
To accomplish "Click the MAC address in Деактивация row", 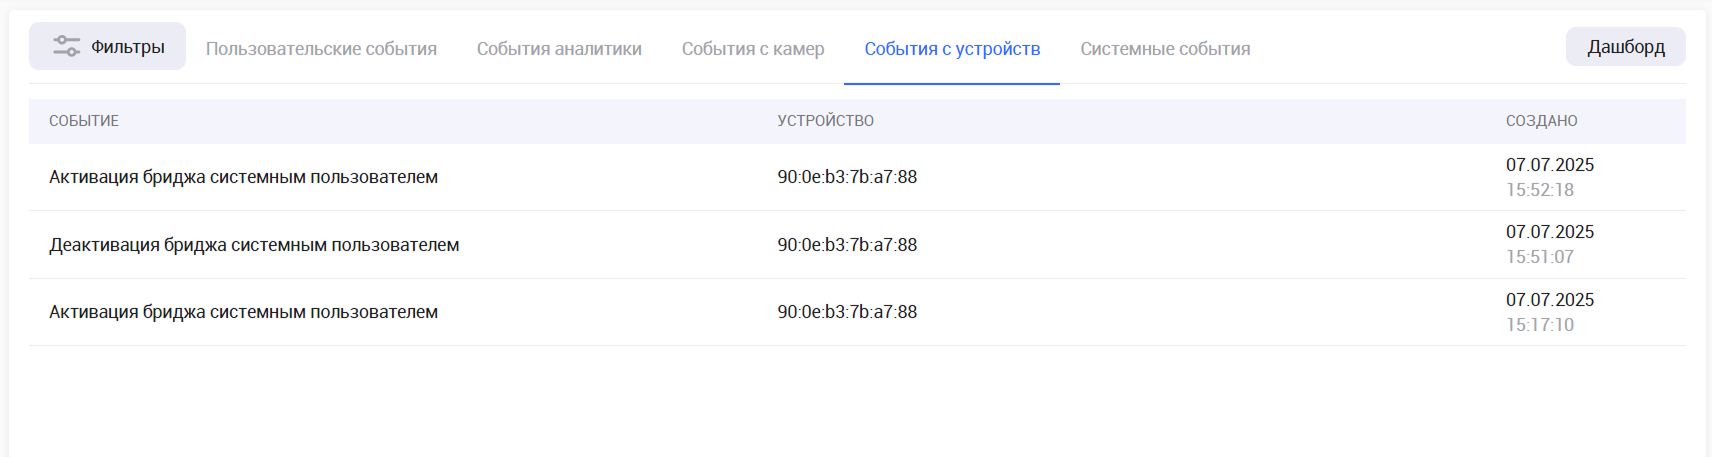I will point(847,245).
